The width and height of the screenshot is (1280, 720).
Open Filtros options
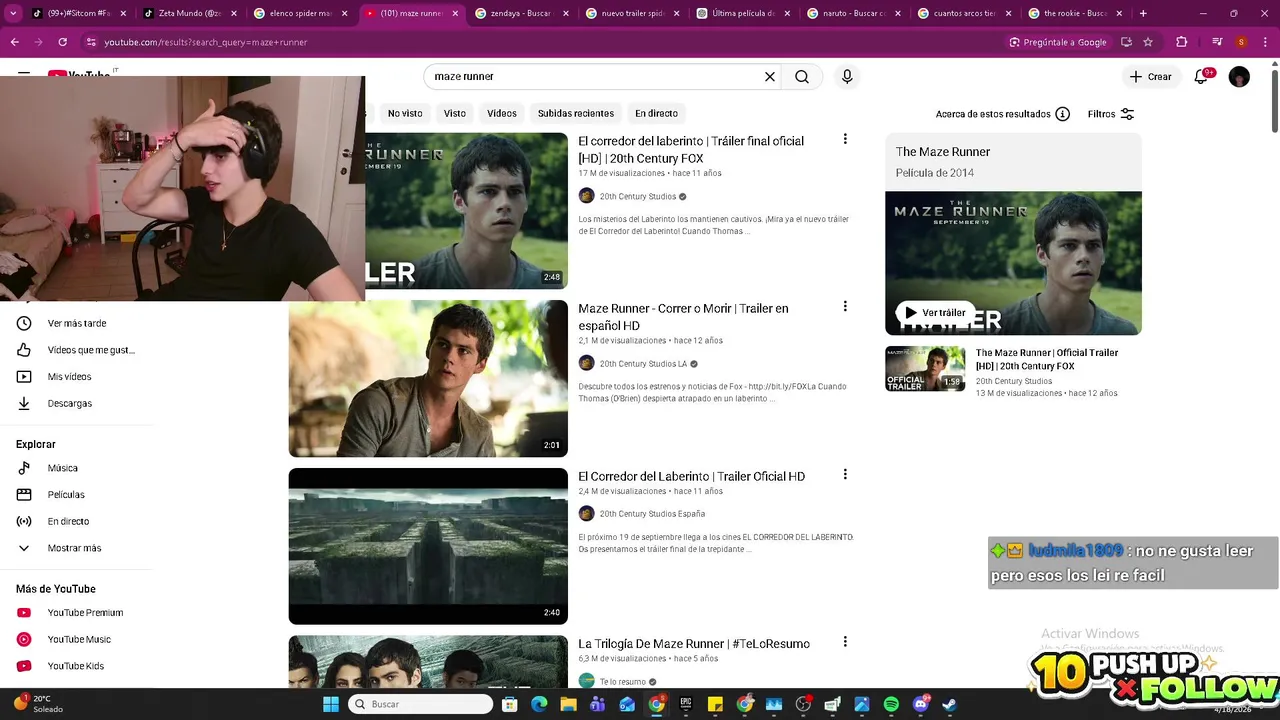pos(1111,114)
